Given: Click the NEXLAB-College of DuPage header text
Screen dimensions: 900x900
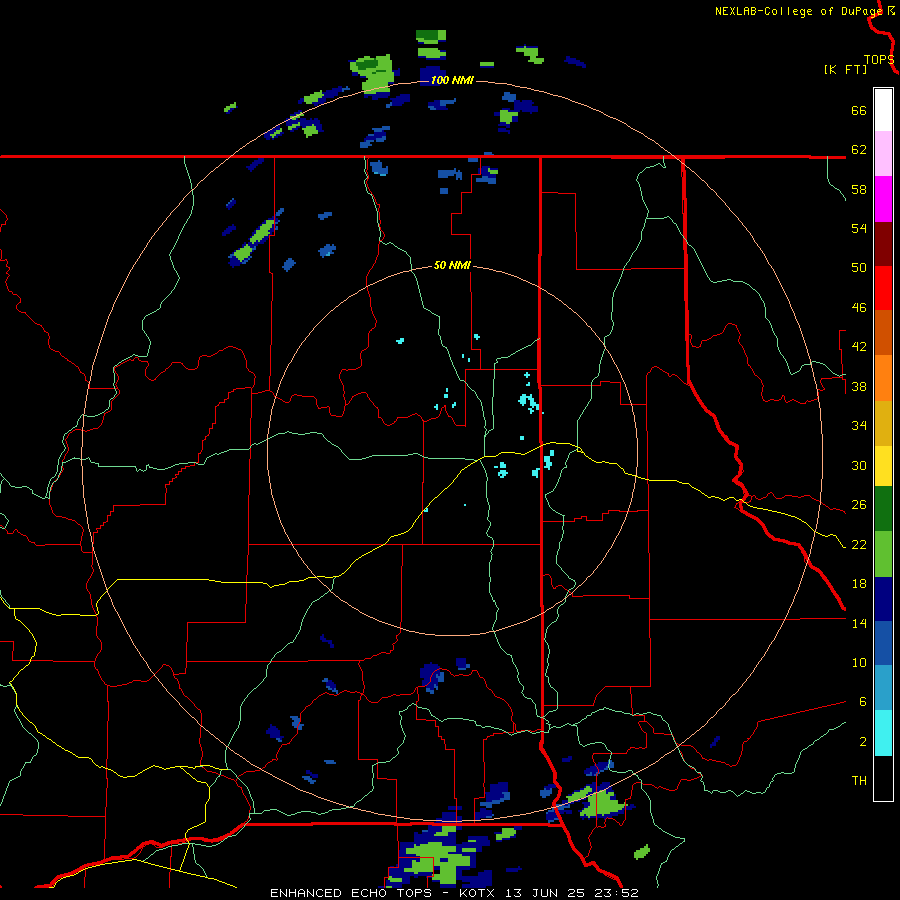Looking at the screenshot, I should 798,11.
